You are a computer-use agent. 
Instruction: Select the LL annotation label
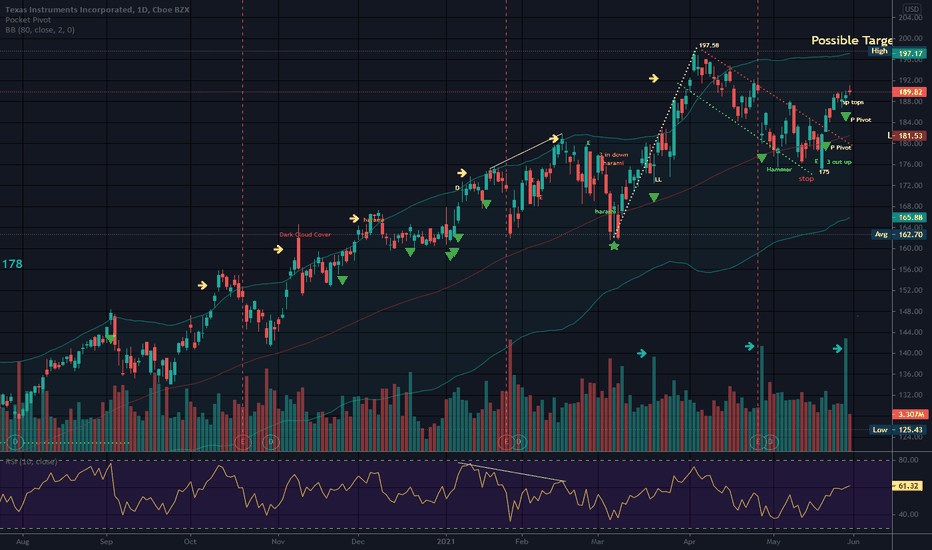tap(658, 180)
